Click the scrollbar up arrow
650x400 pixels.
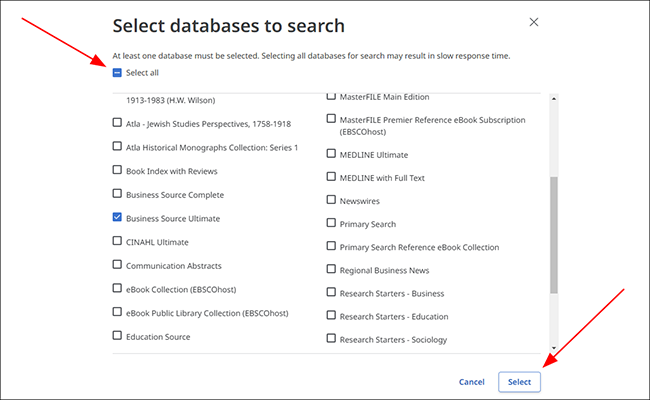pos(554,99)
